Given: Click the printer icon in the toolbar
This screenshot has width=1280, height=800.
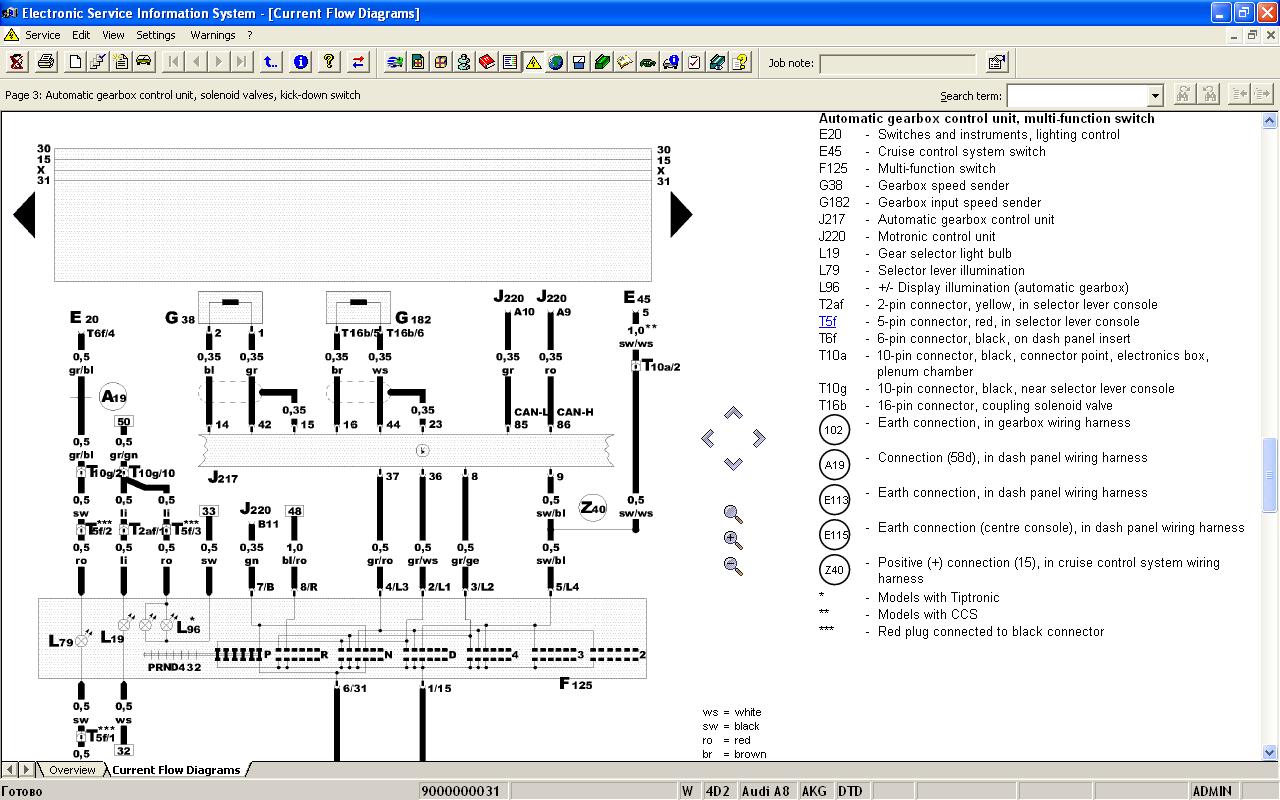Looking at the screenshot, I should pyautogui.click(x=46, y=62).
